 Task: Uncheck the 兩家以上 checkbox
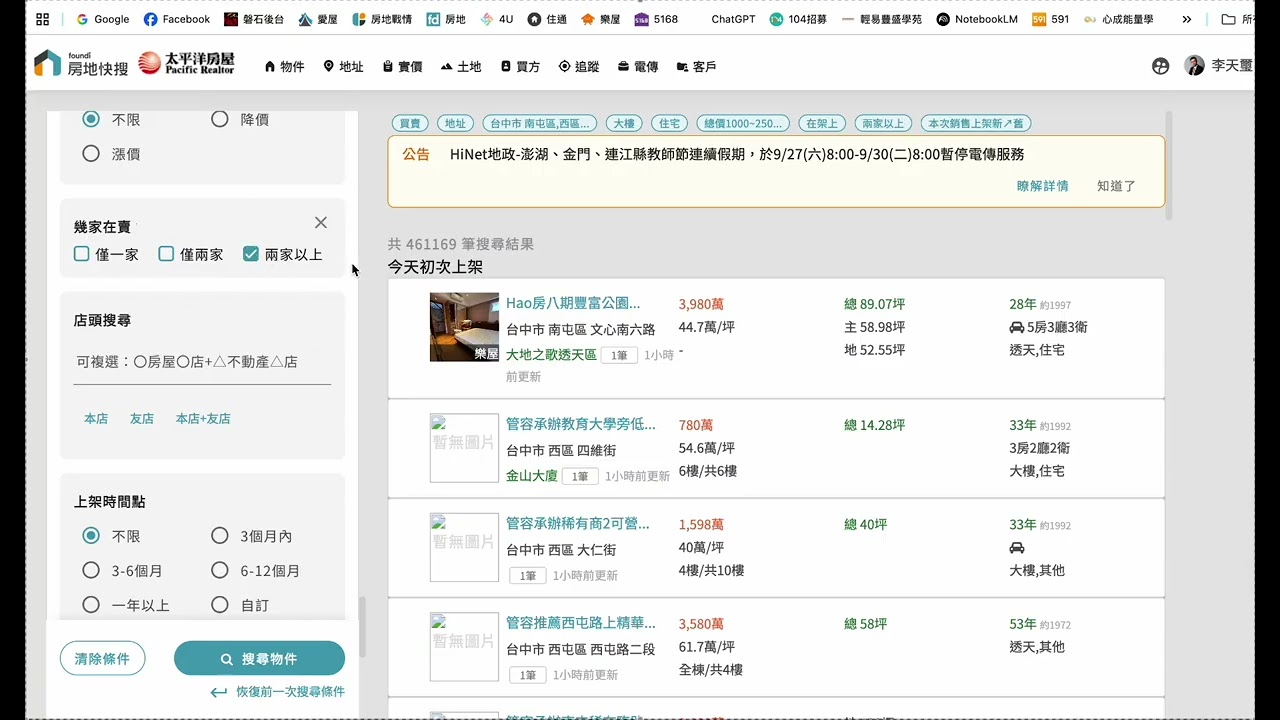coord(251,254)
